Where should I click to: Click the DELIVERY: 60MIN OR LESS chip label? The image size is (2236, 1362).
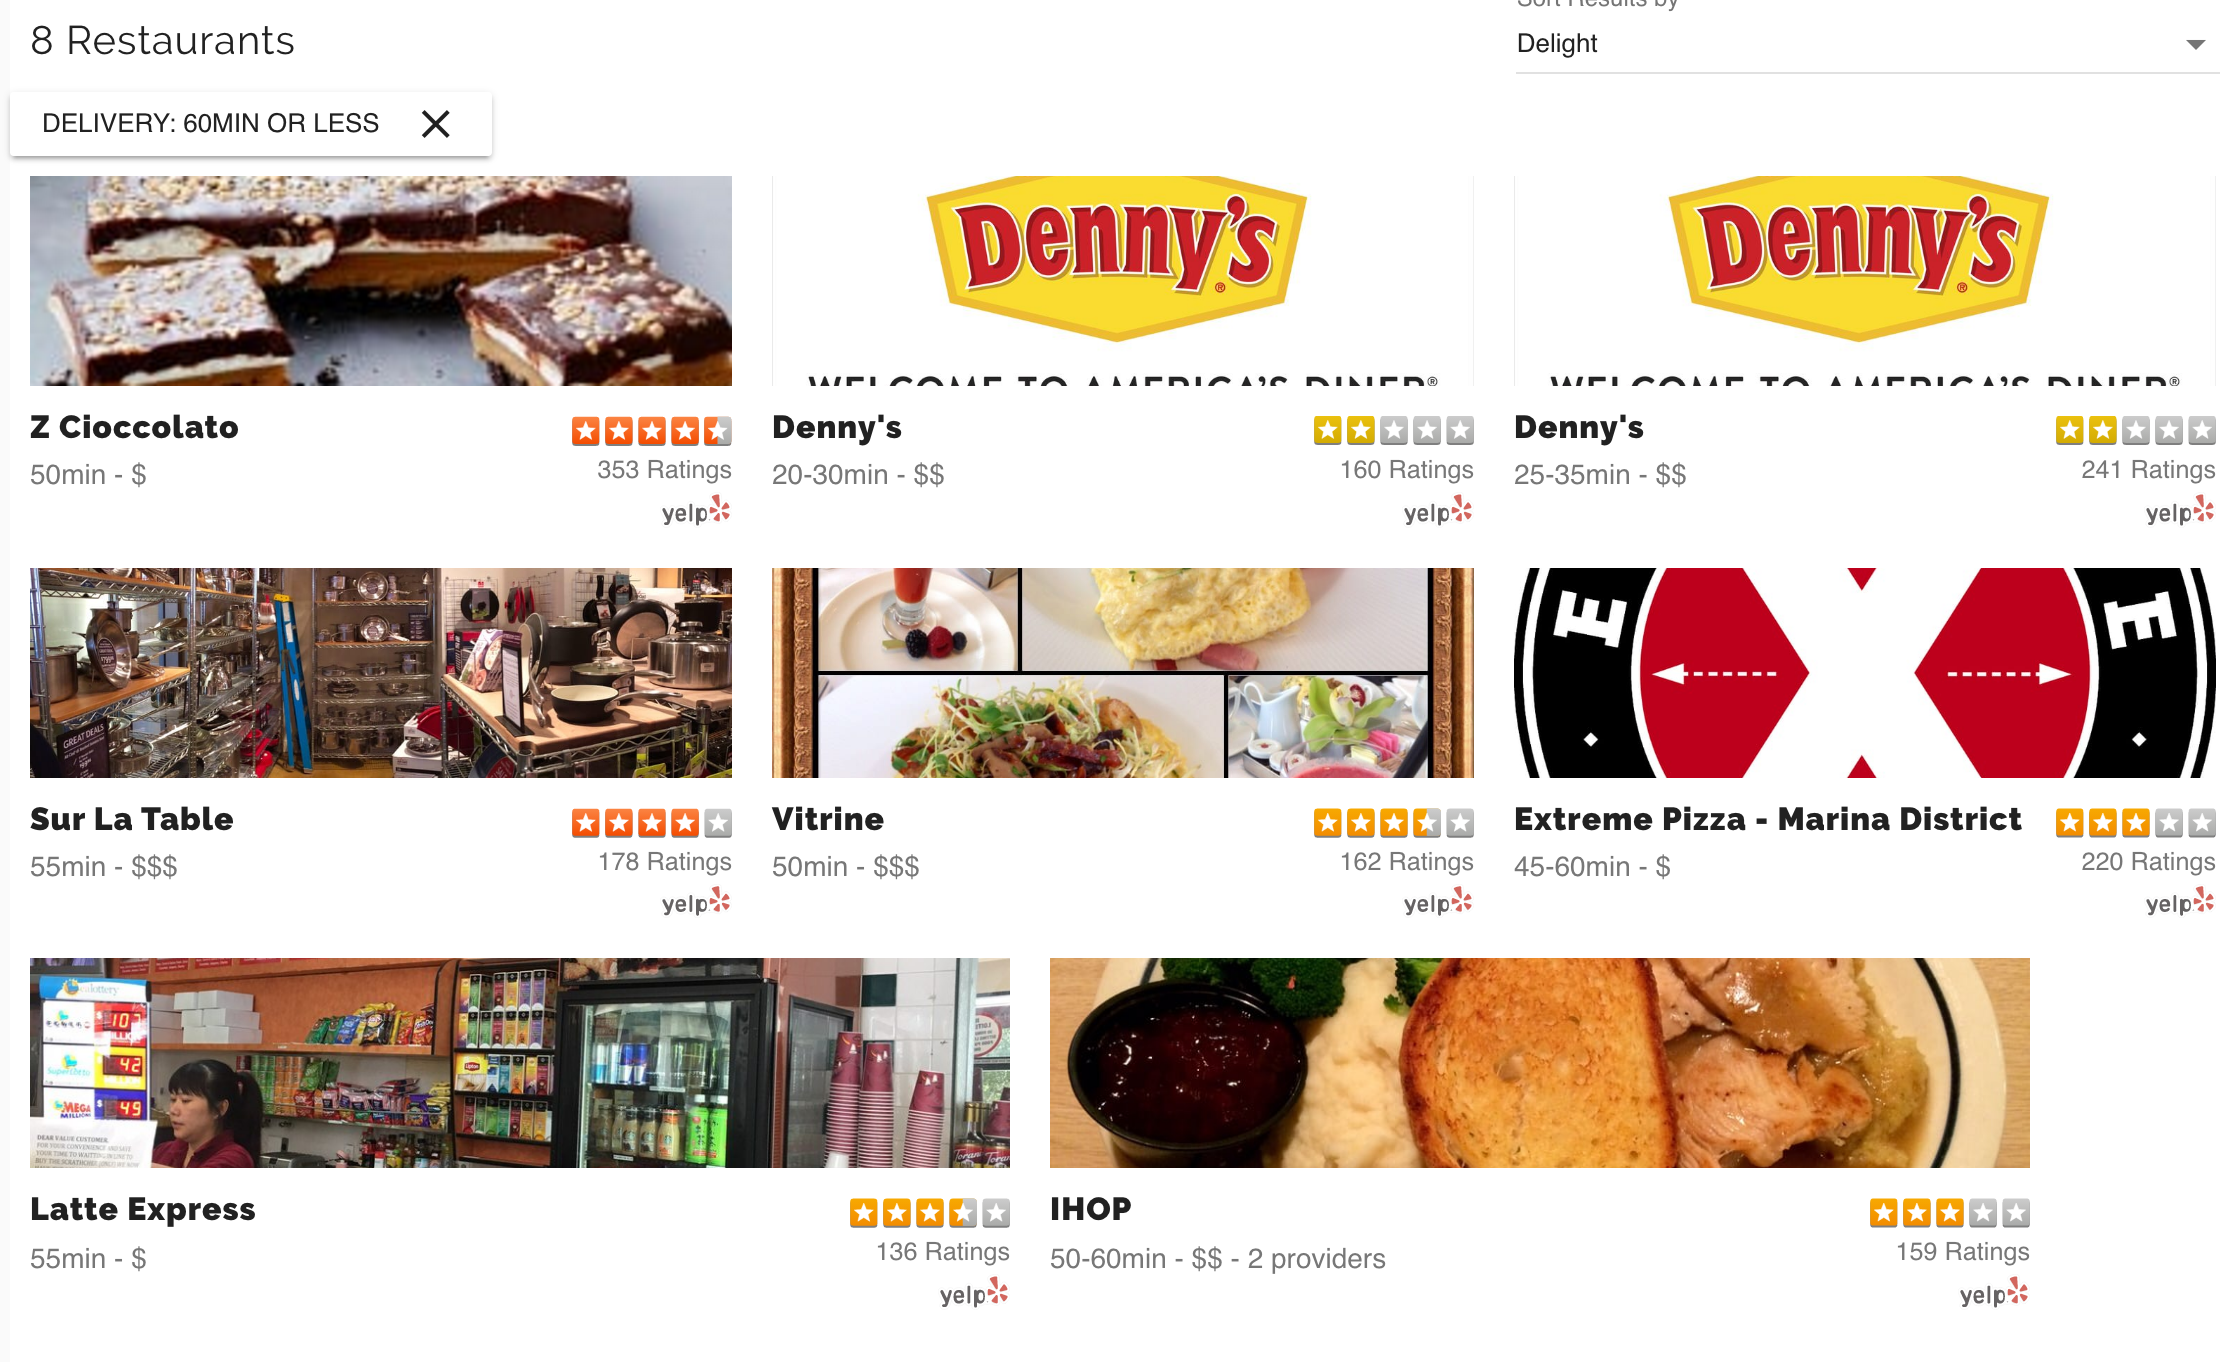(x=210, y=123)
